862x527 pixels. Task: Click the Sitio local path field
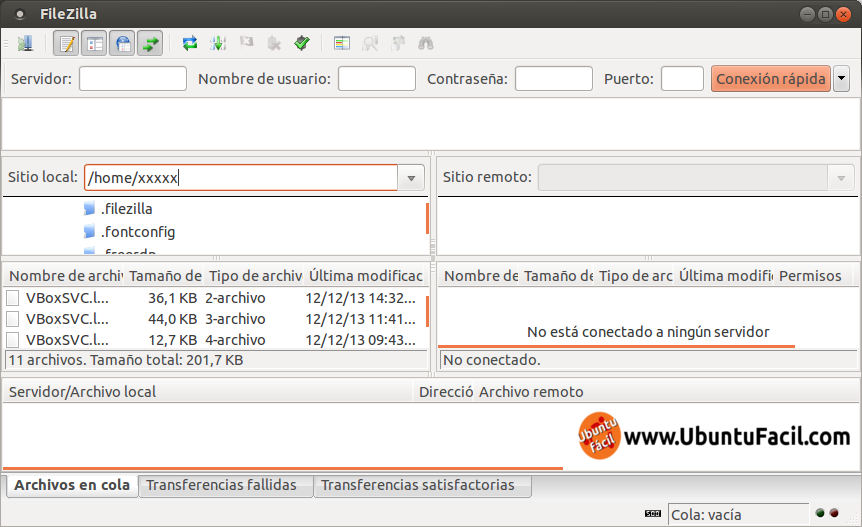pyautogui.click(x=241, y=177)
